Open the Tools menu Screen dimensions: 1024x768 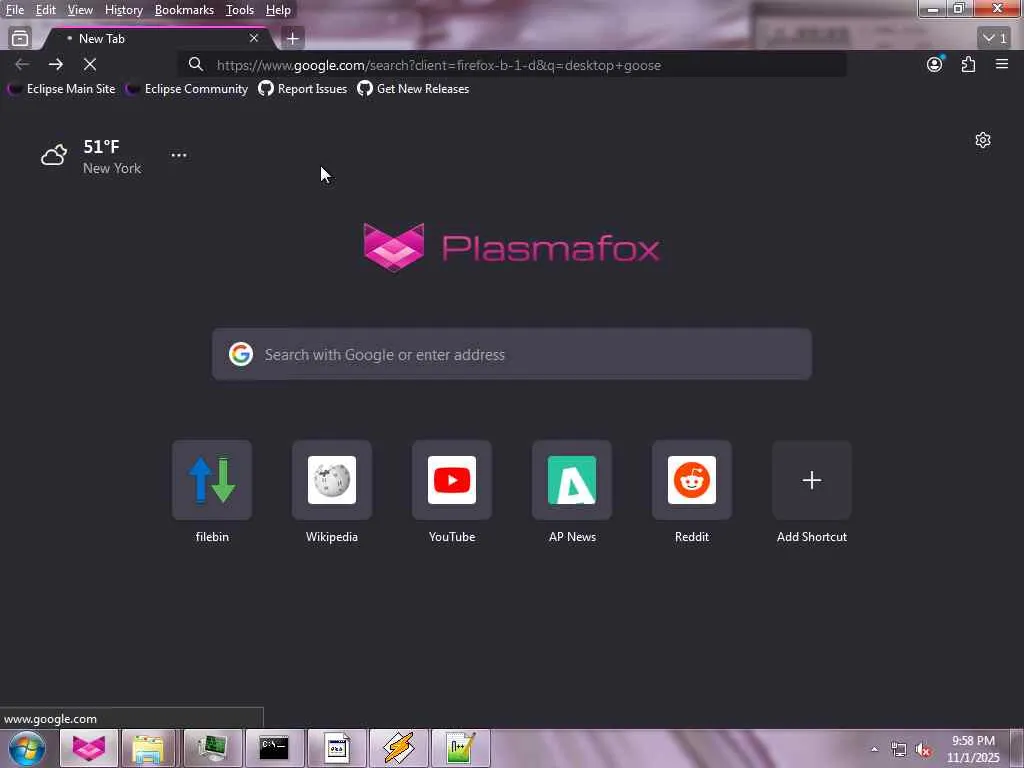point(240,10)
